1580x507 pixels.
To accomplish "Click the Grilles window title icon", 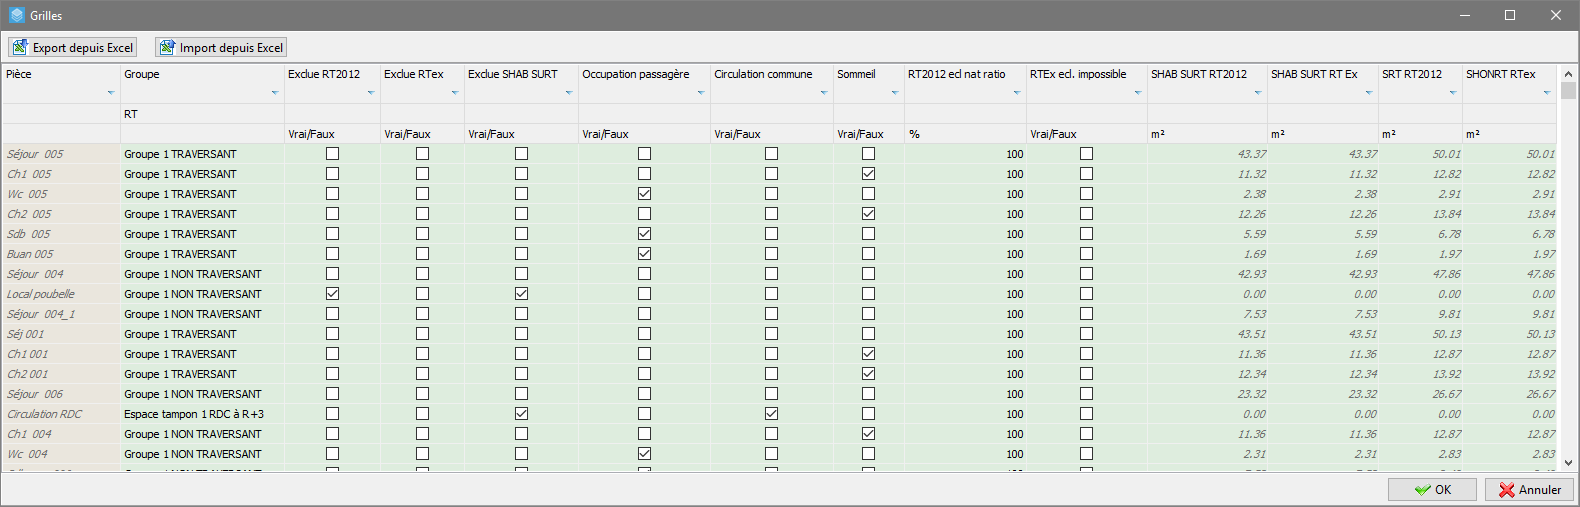I will [x=16, y=15].
